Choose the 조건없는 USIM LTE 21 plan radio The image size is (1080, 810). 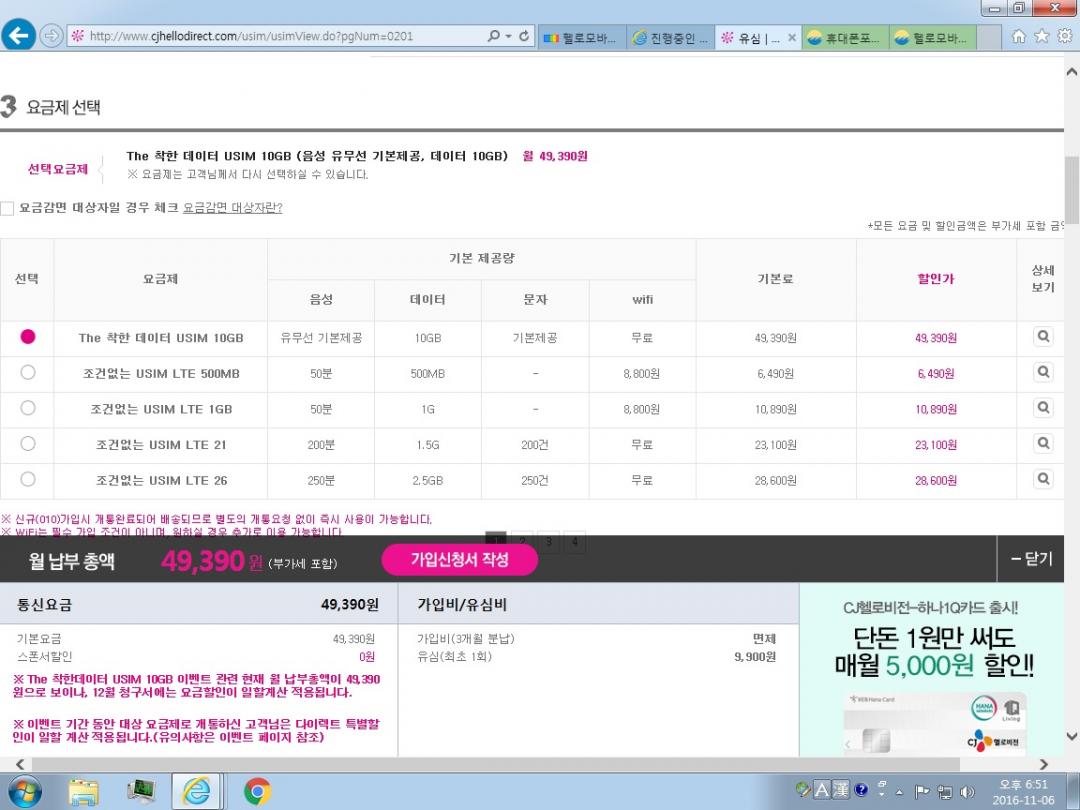28,444
